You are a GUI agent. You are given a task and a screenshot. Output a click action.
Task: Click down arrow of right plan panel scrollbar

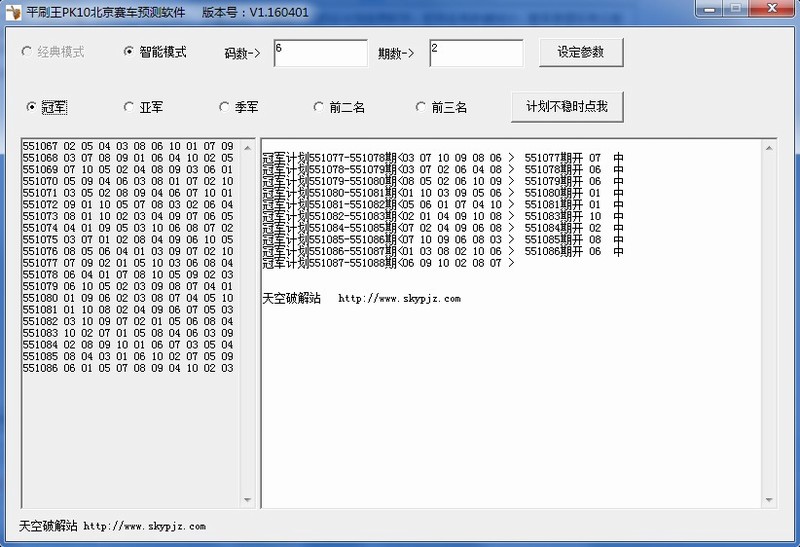[769, 500]
